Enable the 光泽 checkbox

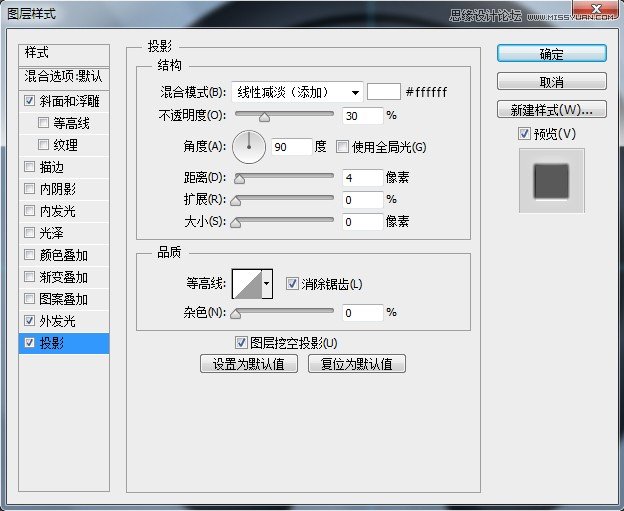29,232
